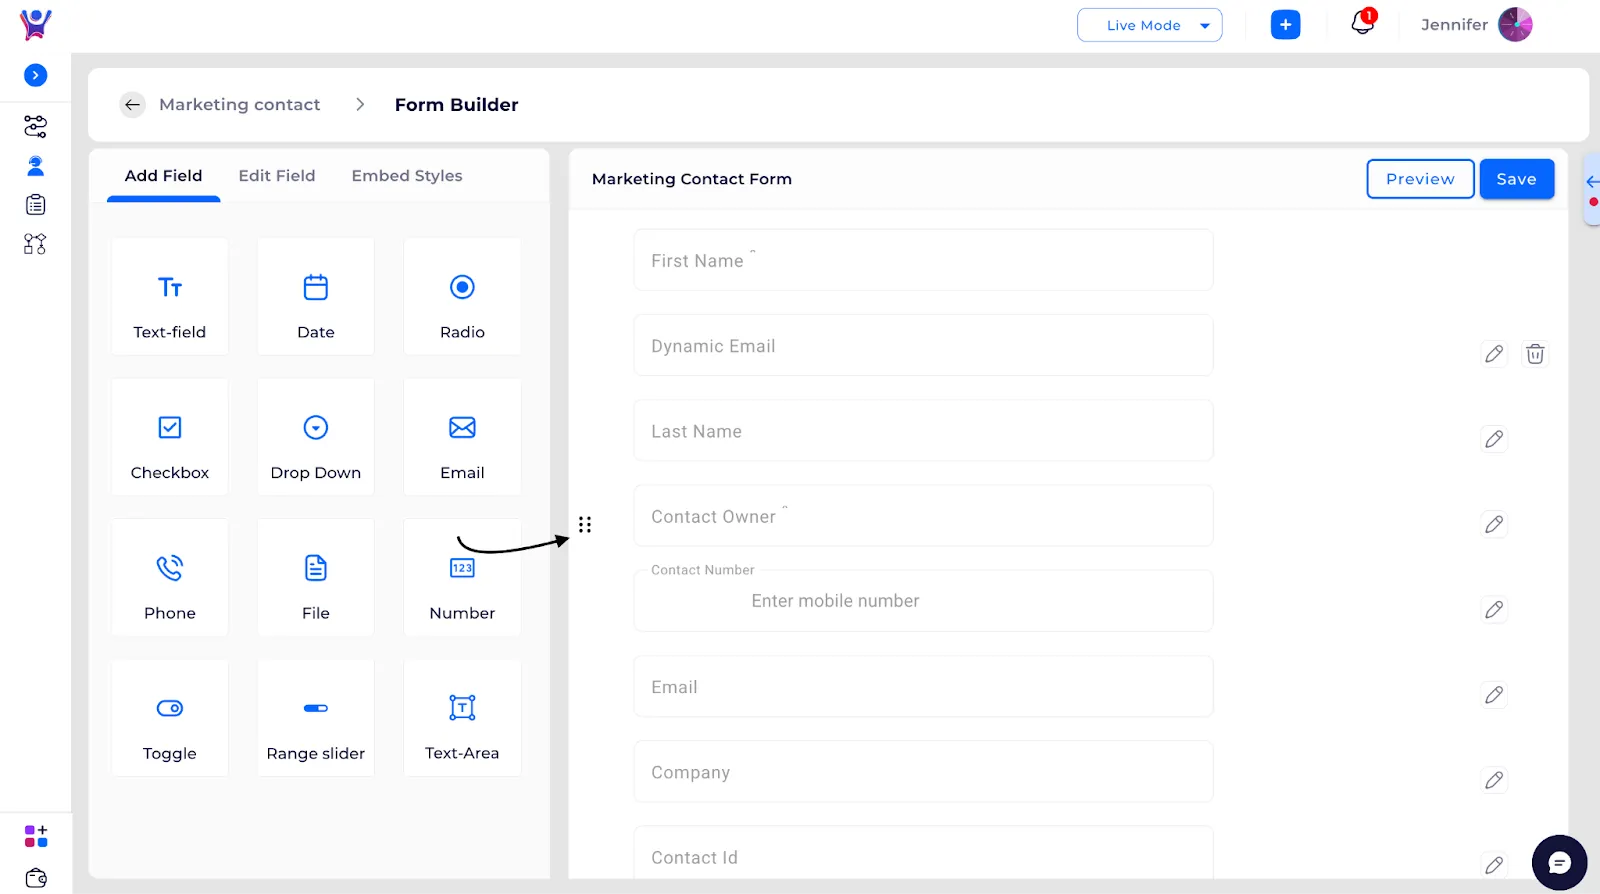Edit the Contact Owner field with pencil
Viewport: 1600px width, 894px height.
(x=1494, y=524)
